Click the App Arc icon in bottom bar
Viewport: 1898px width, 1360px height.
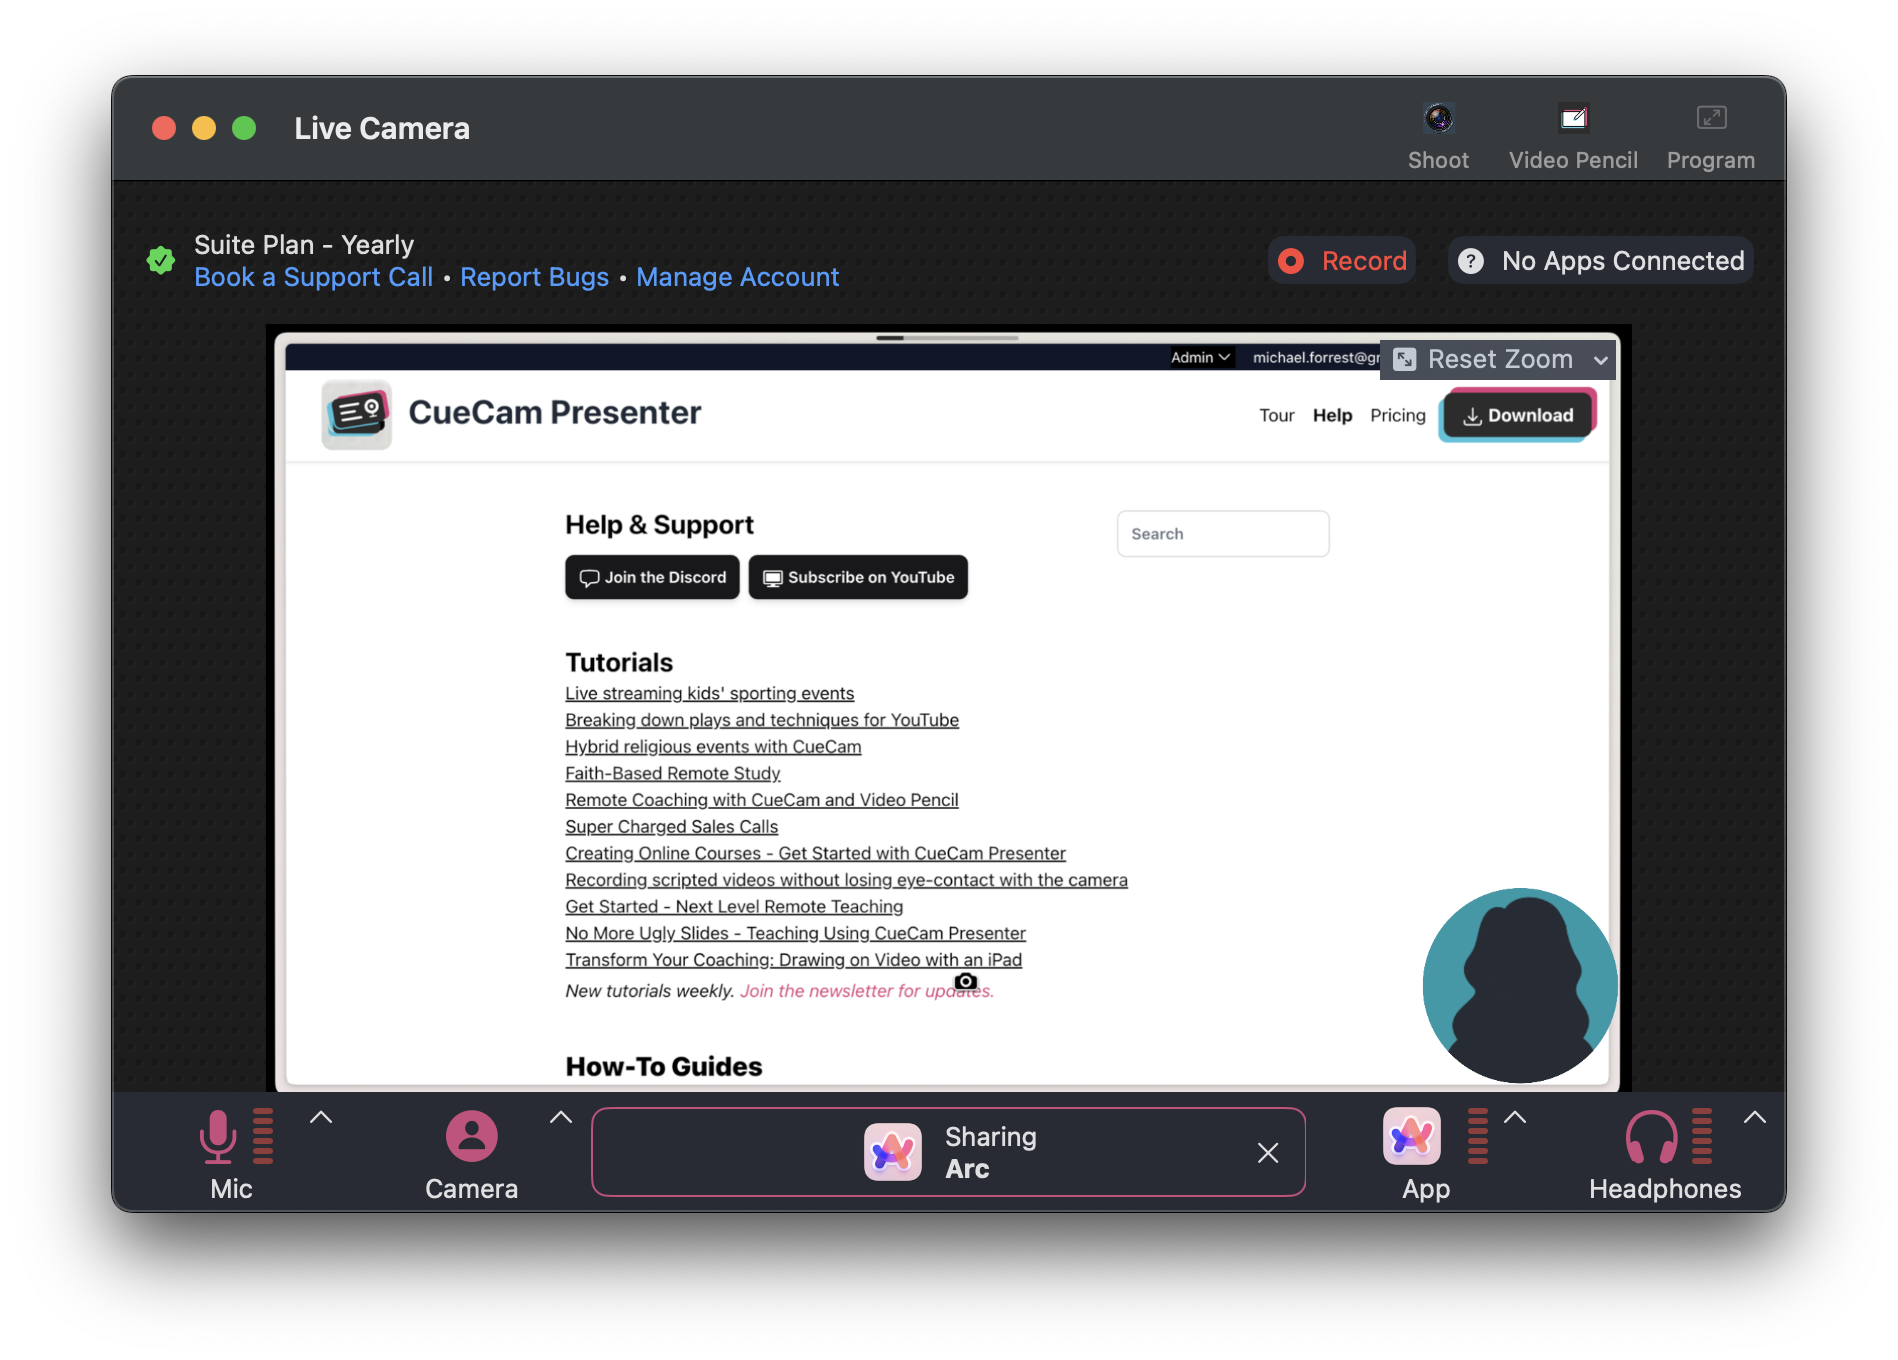(x=1411, y=1136)
